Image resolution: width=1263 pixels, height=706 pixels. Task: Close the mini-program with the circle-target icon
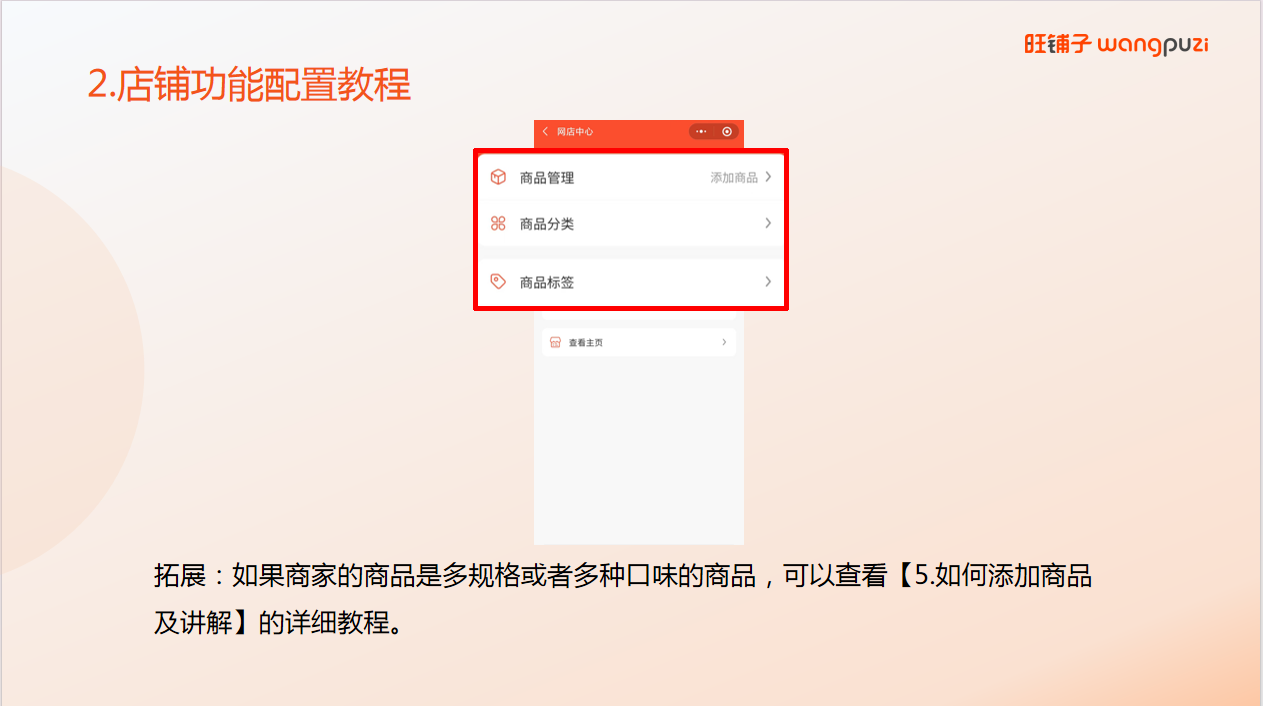click(727, 131)
